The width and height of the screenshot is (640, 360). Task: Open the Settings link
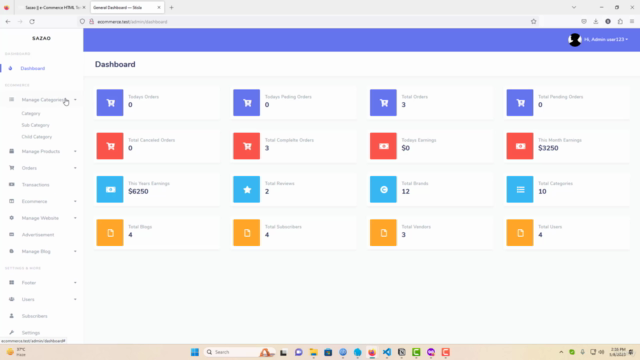[x=31, y=333]
